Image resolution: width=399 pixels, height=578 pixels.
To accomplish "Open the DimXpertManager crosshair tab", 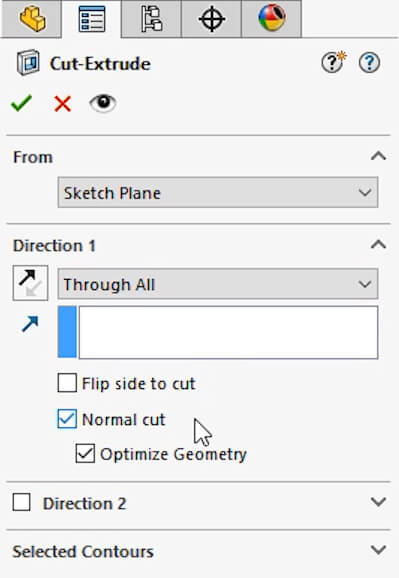I will coord(211,18).
